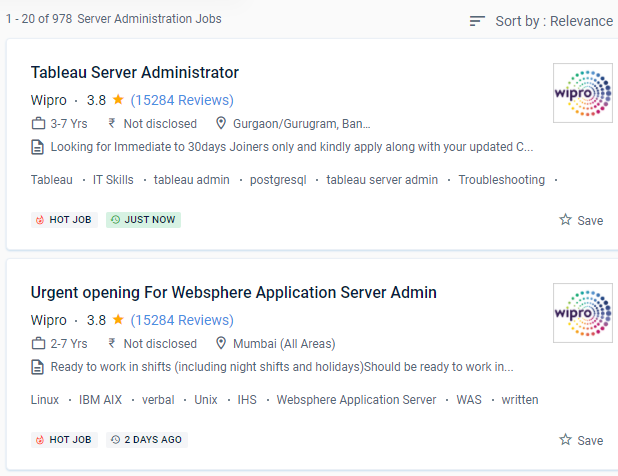Save the Tableau Server Administrator job
The image size is (618, 476).
(x=581, y=220)
